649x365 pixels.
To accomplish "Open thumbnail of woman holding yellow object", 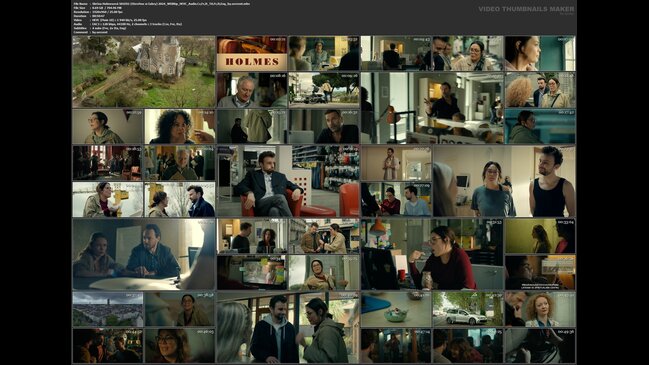I will pos(108,199).
